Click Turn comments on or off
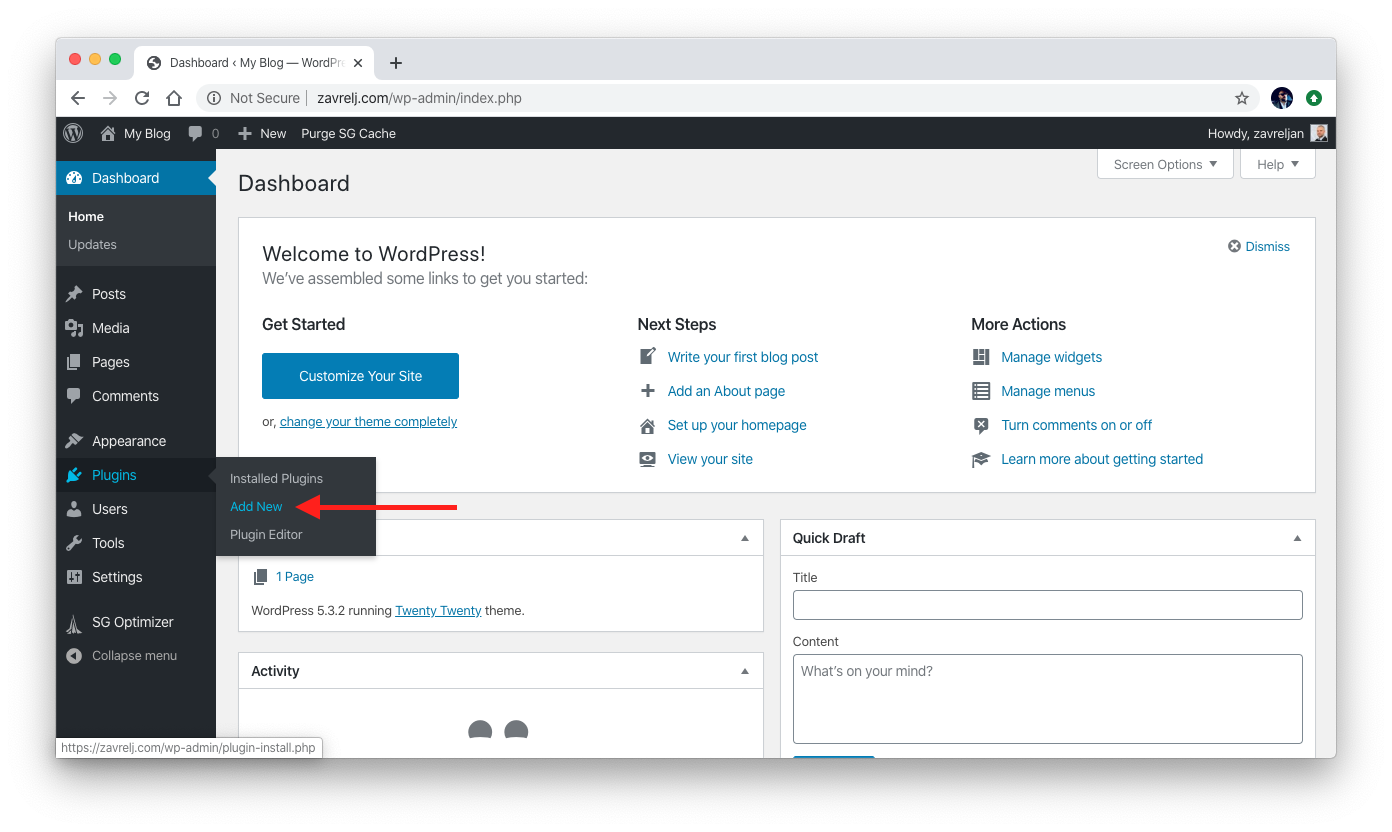 pos(1076,425)
